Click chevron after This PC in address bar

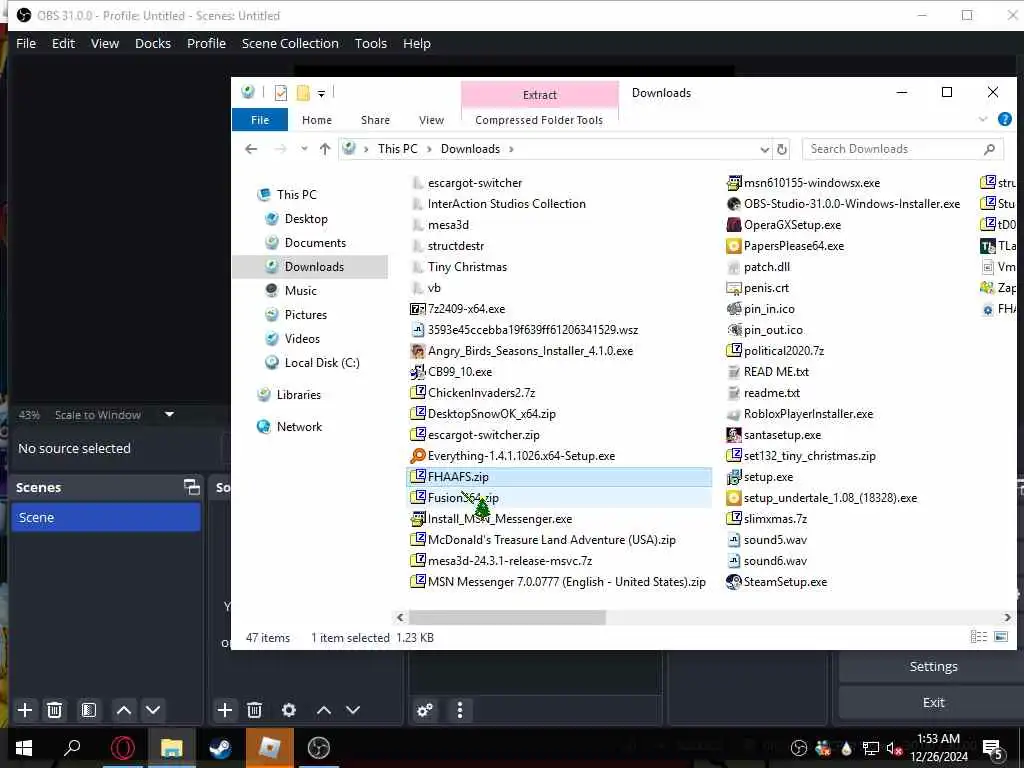(429, 149)
